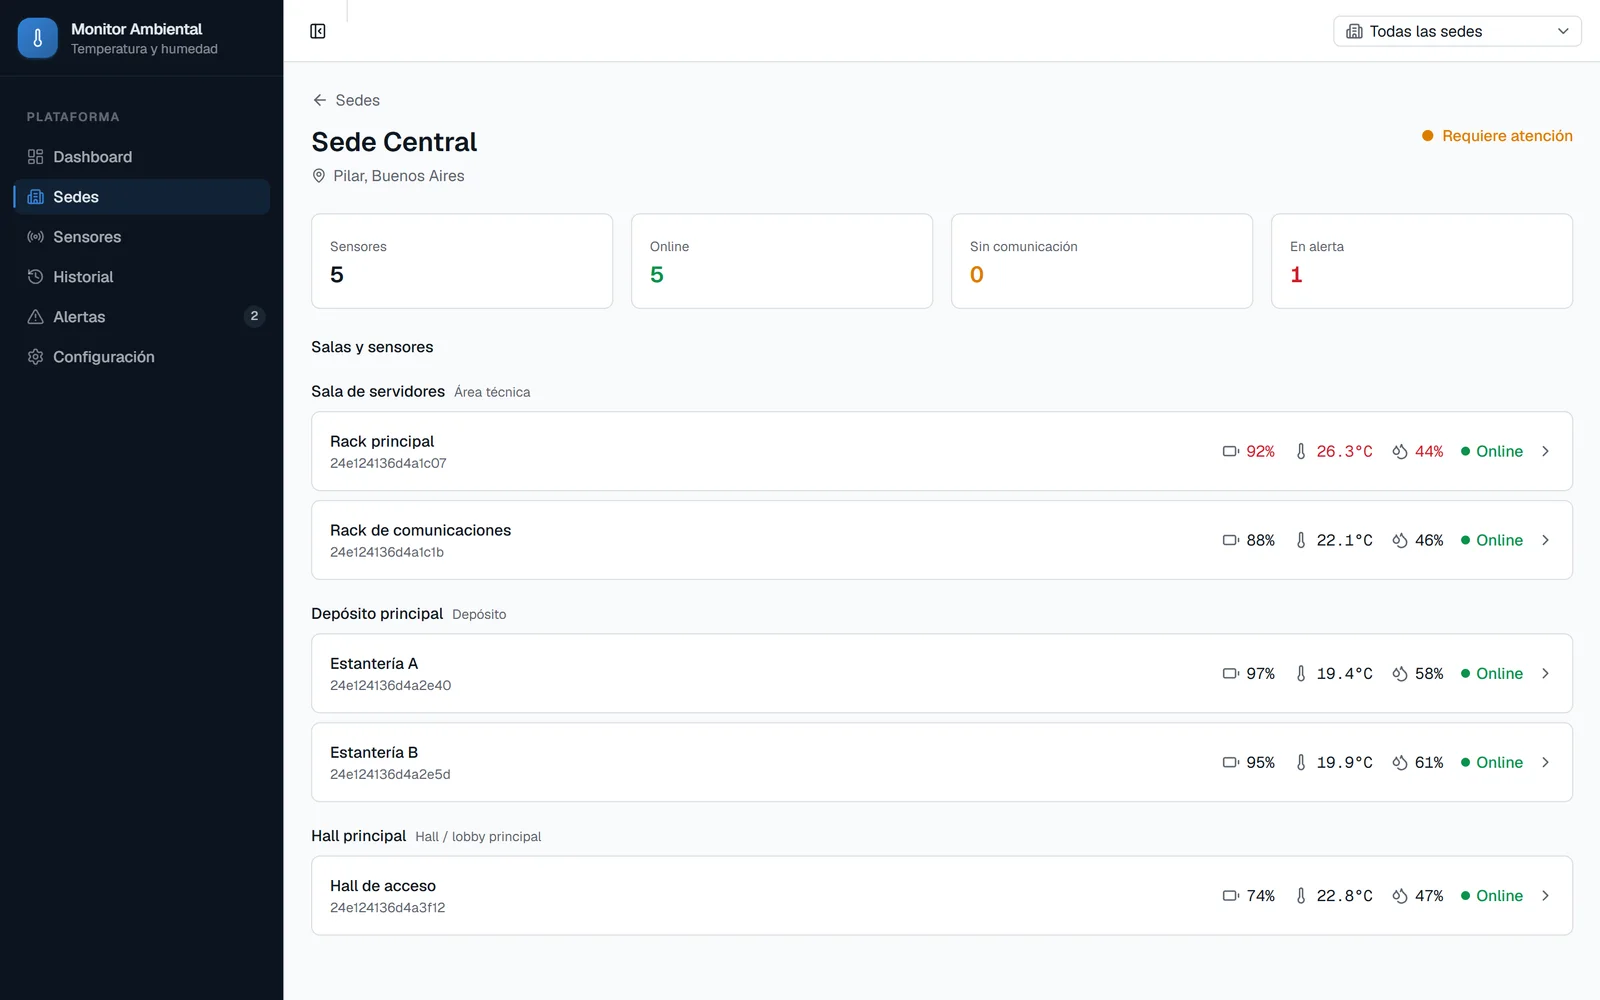Image resolution: width=1600 pixels, height=1000 pixels.
Task: Go back via the Sedes breadcrumb link
Action: click(x=346, y=100)
